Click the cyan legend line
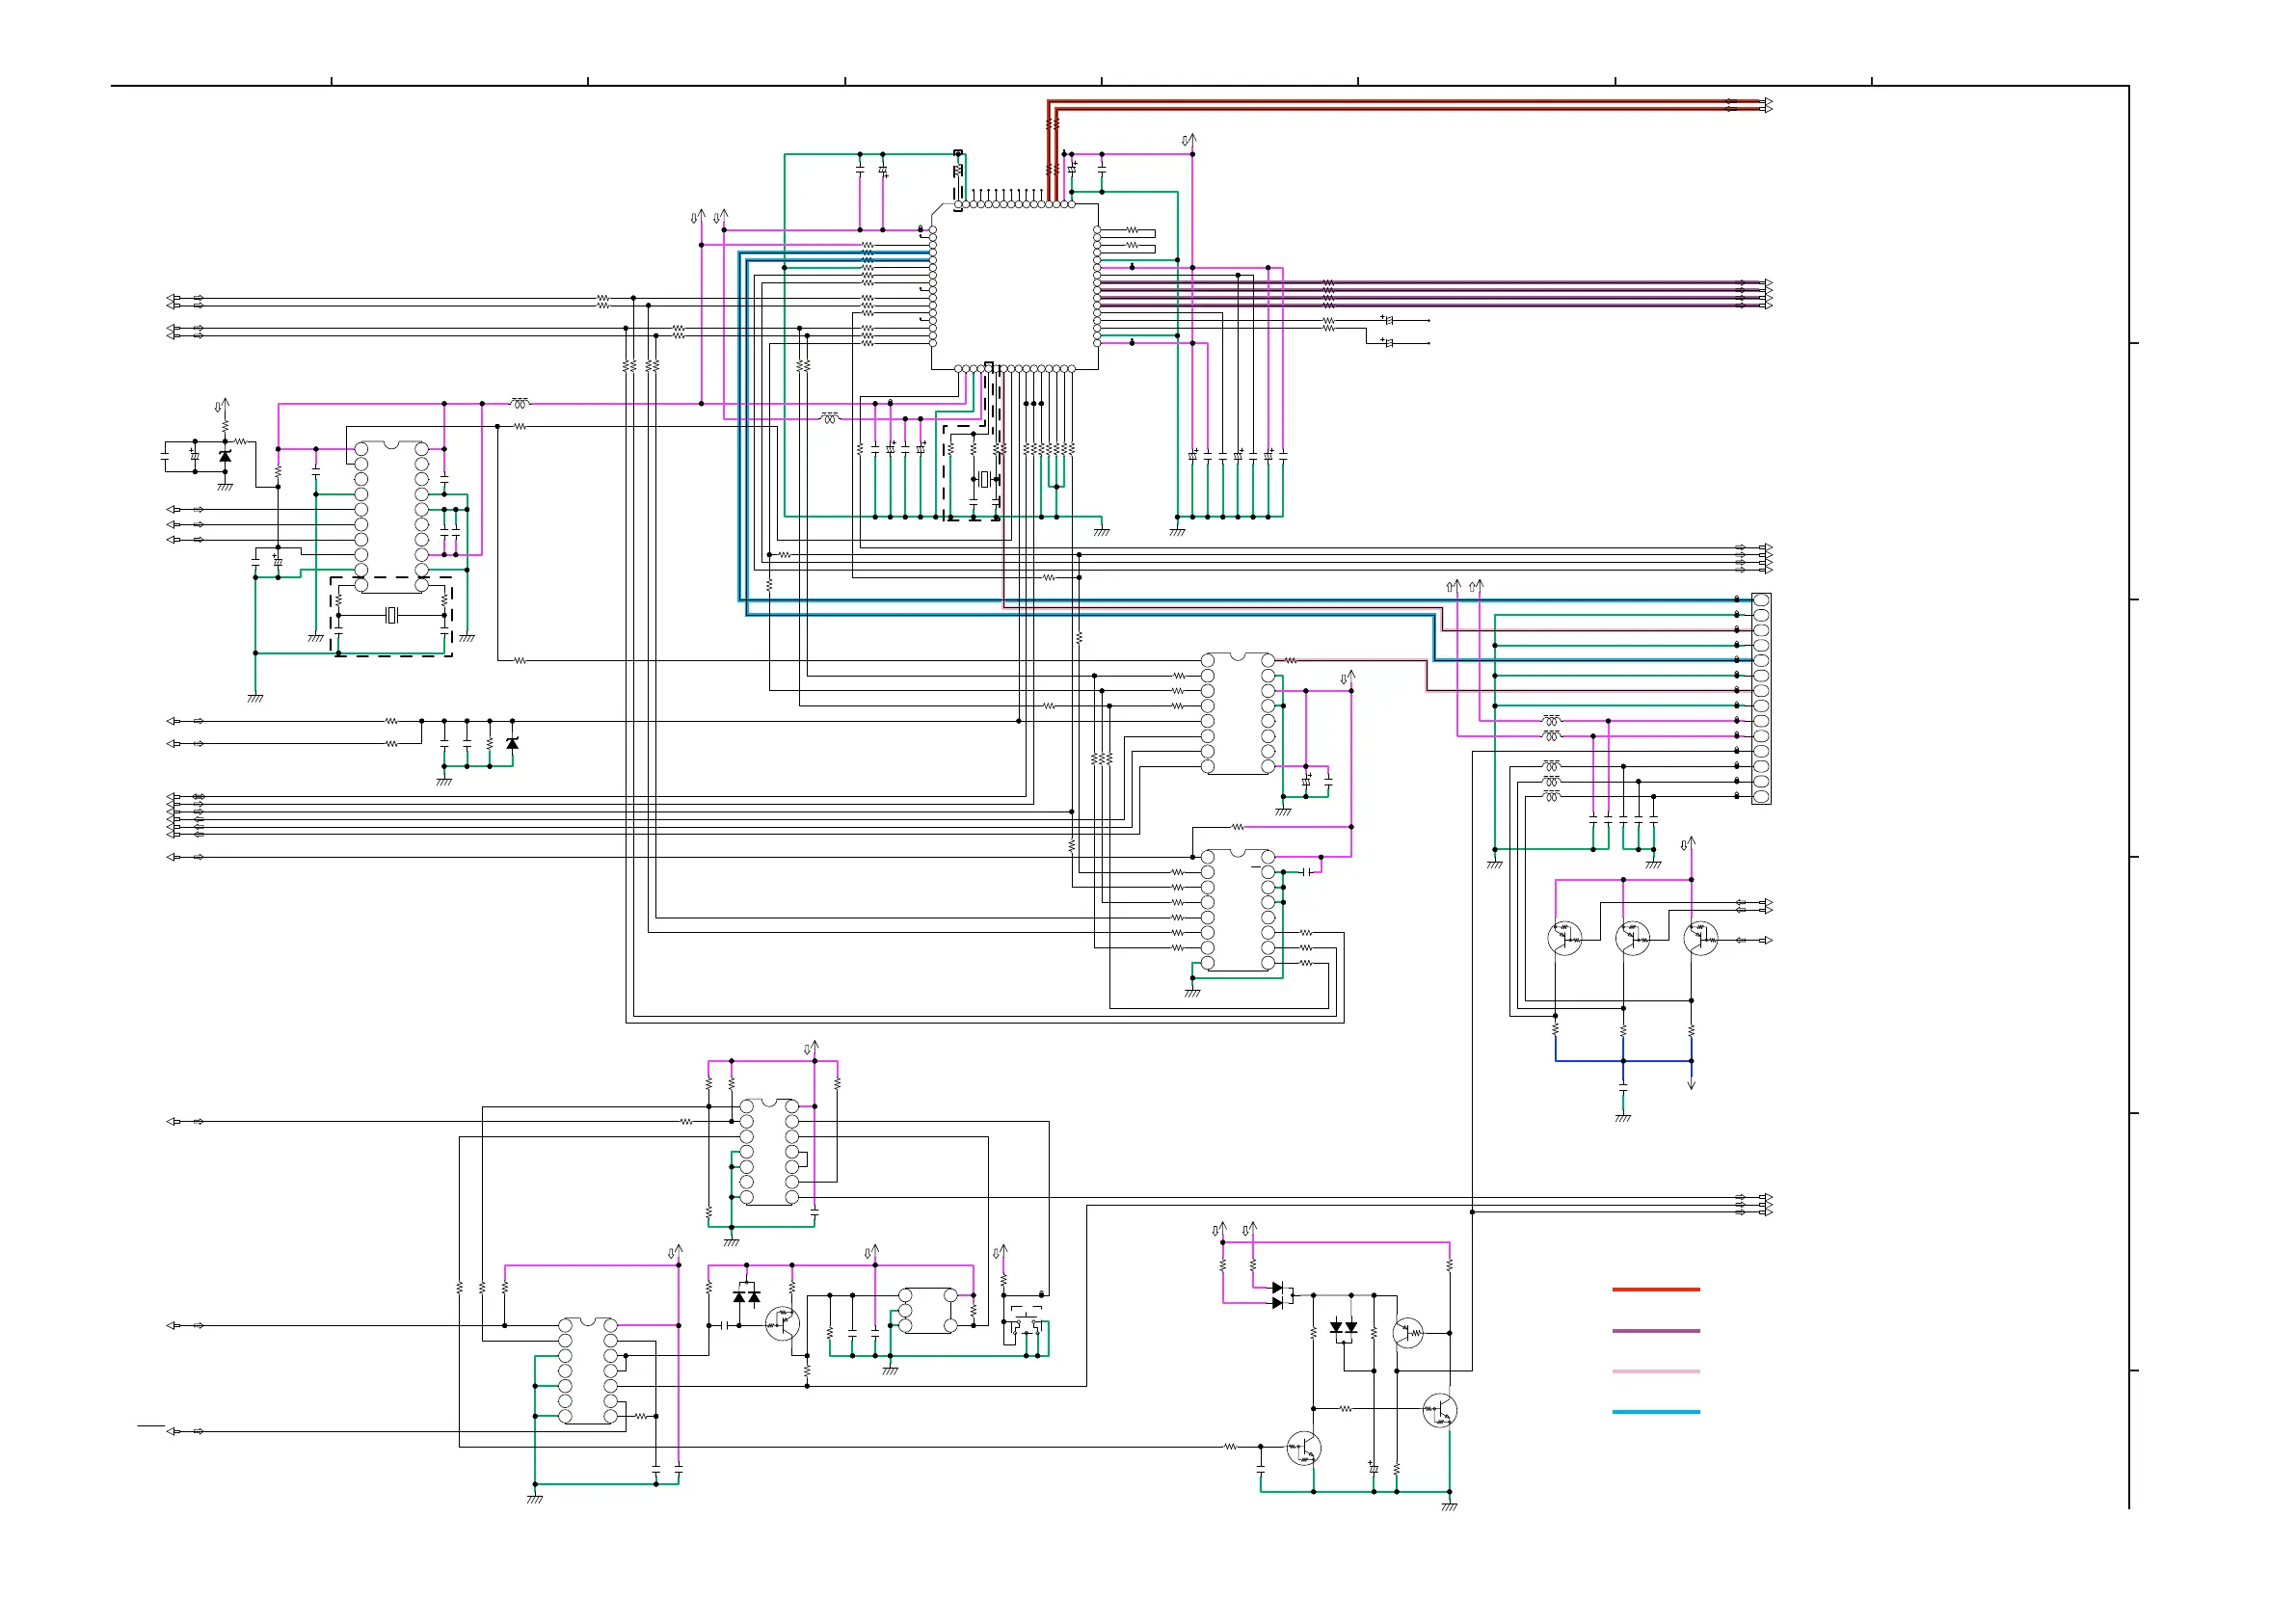Image resolution: width=2296 pixels, height=1623 pixels. point(1655,1412)
